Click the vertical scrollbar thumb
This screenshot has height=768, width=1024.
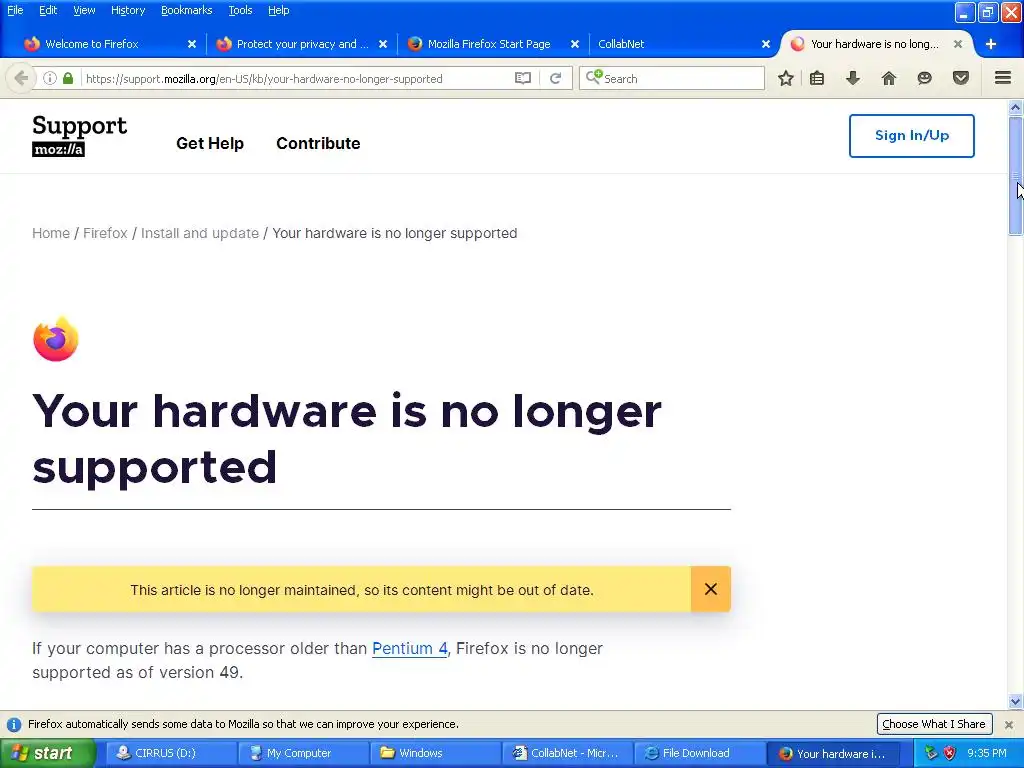pyautogui.click(x=1016, y=176)
